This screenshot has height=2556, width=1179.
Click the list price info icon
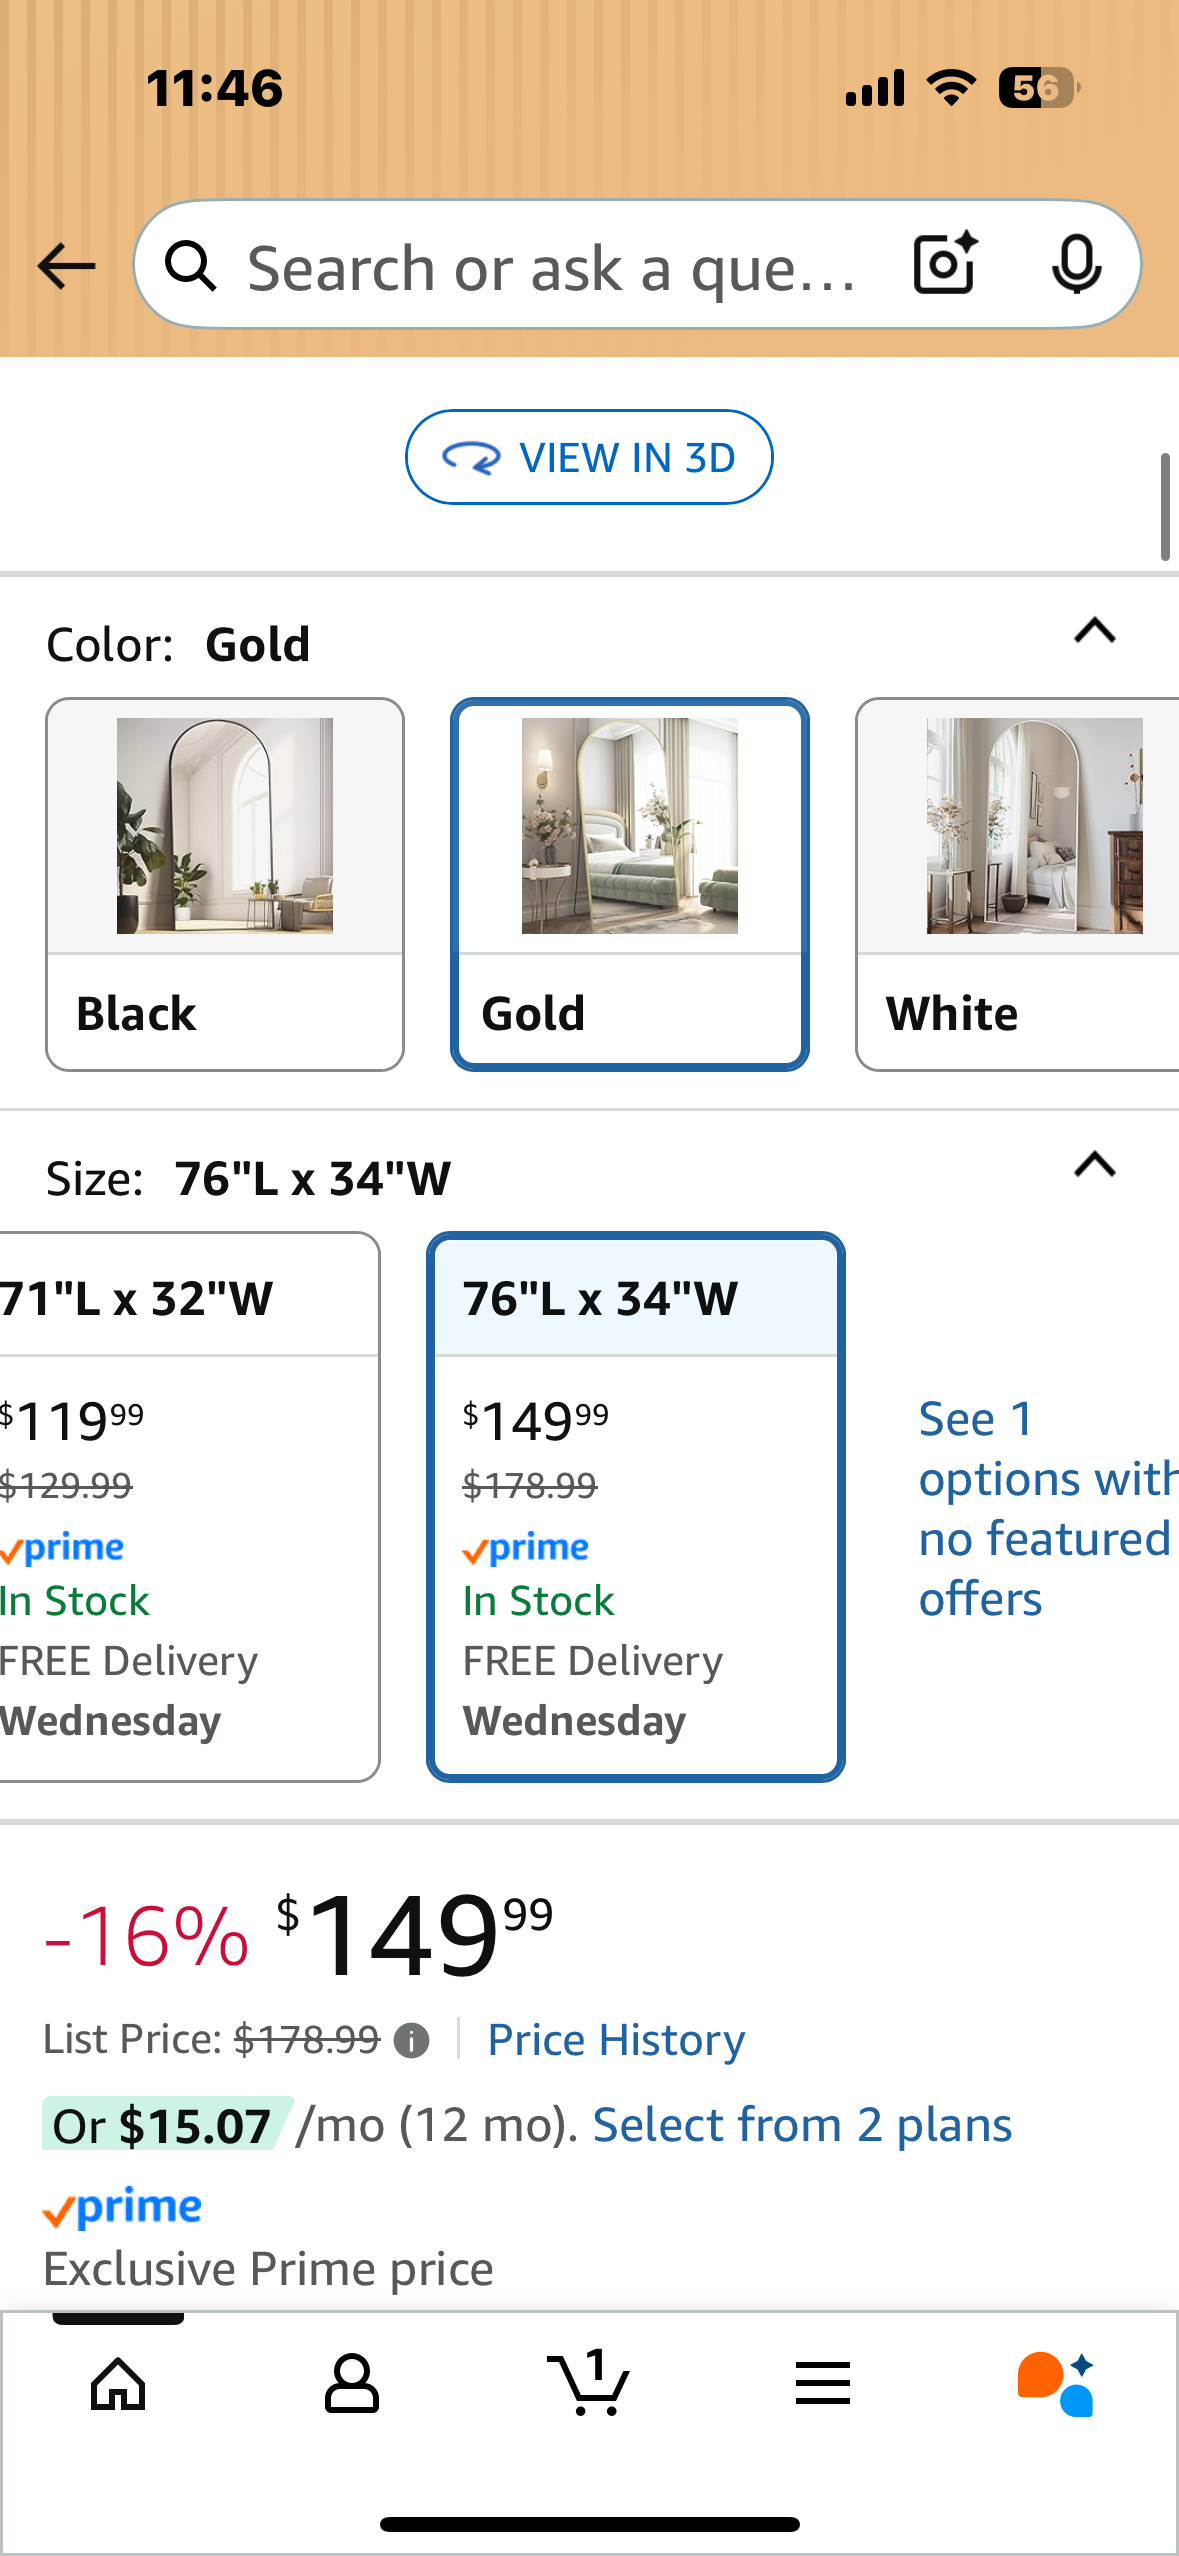click(411, 2040)
